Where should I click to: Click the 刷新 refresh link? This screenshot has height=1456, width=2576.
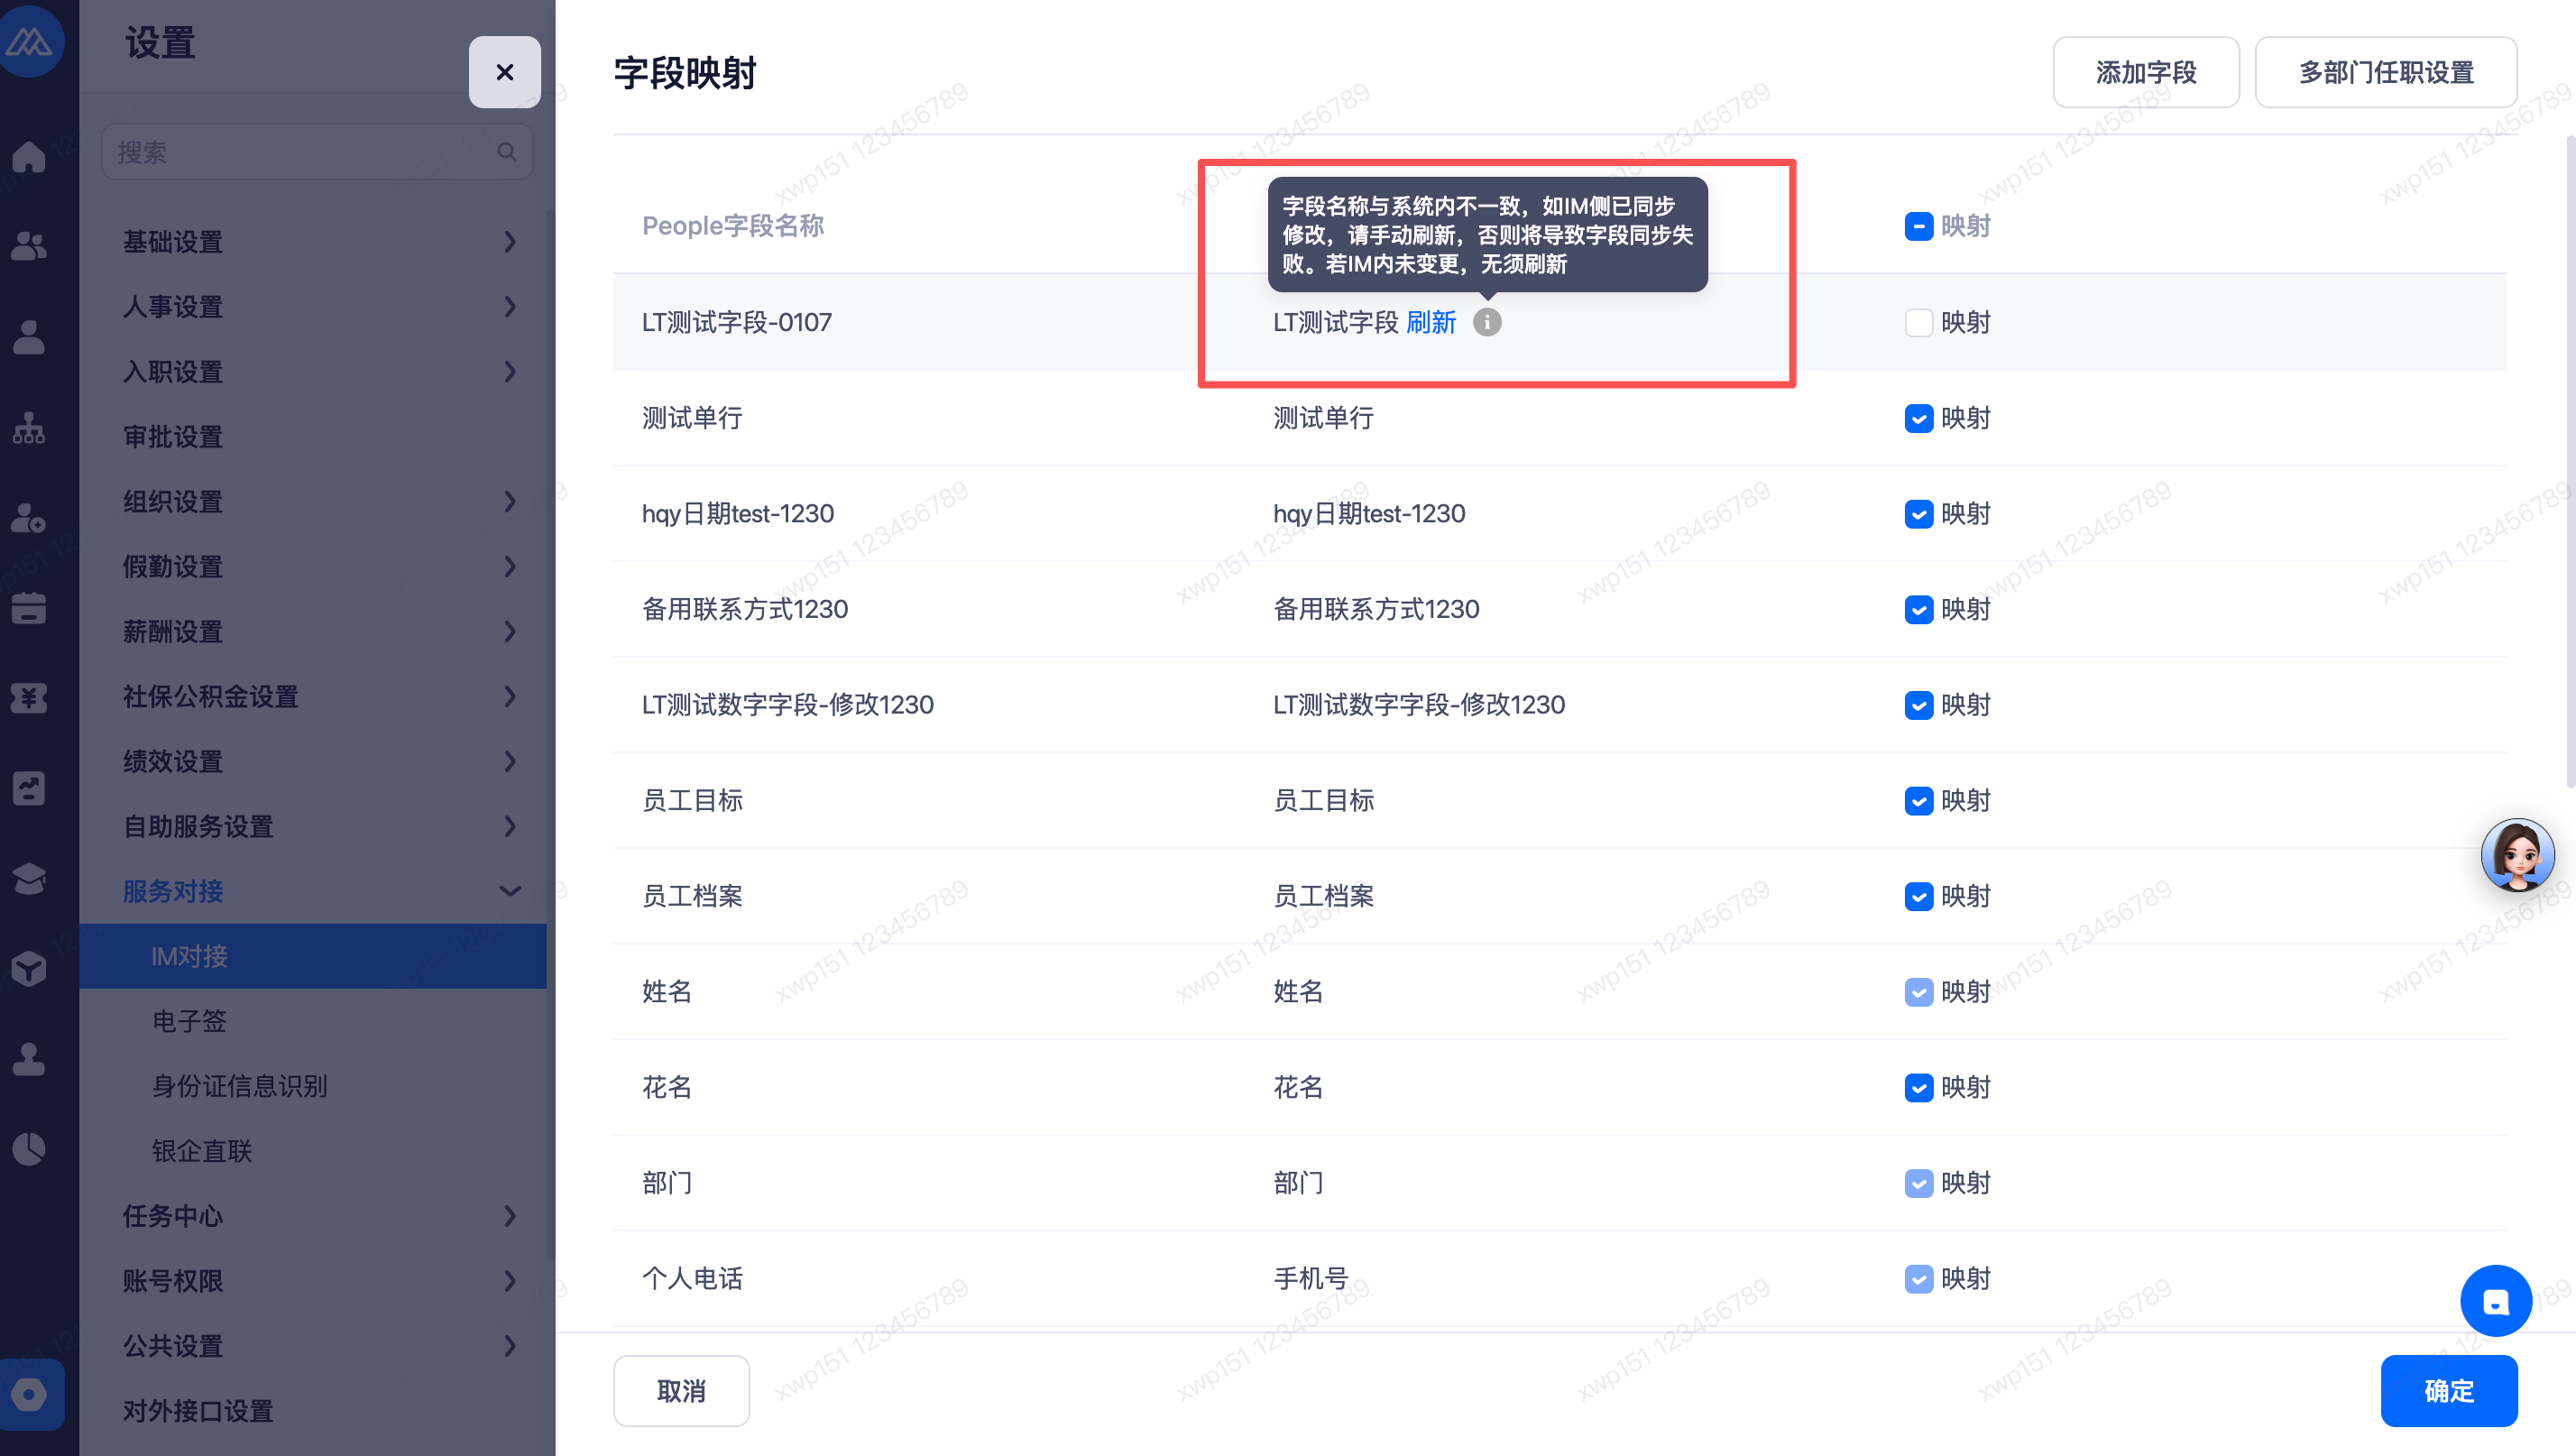pos(1431,322)
